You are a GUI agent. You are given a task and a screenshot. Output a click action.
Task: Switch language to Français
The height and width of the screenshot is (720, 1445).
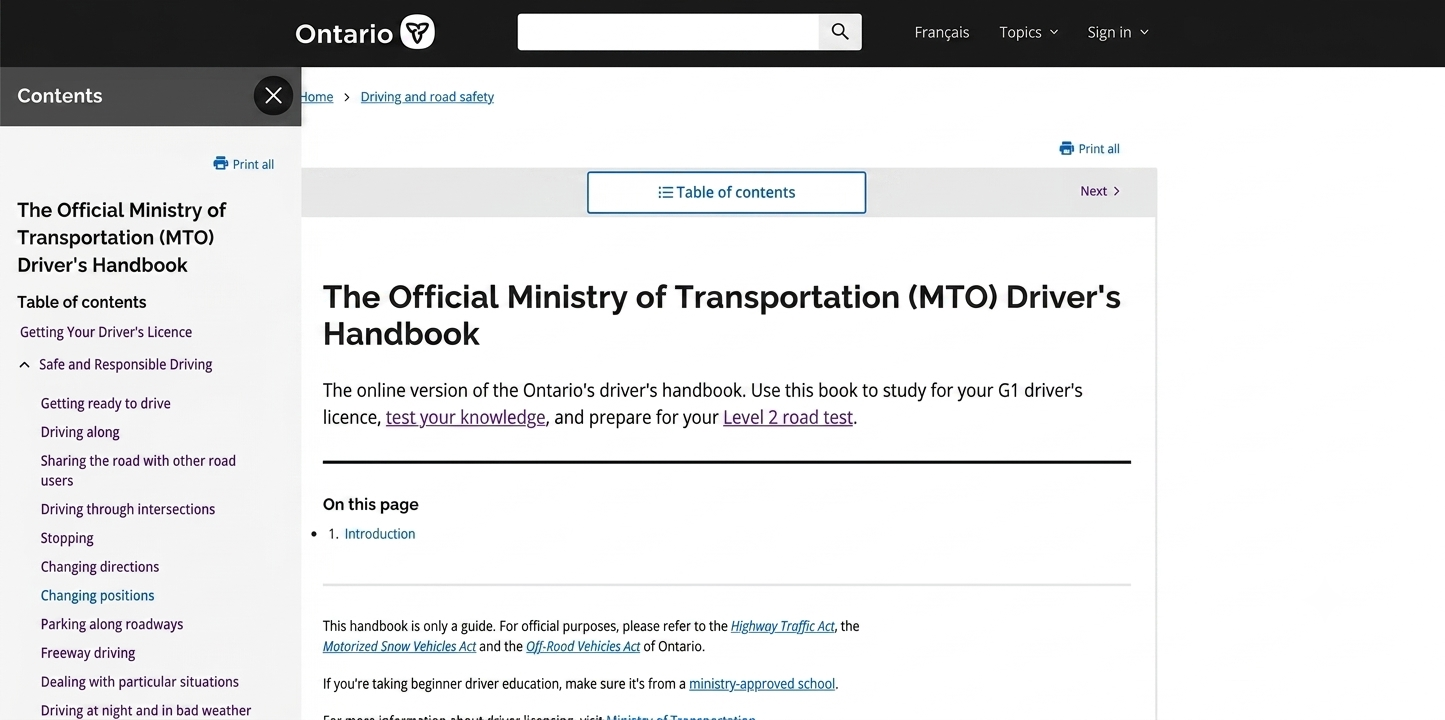941,32
